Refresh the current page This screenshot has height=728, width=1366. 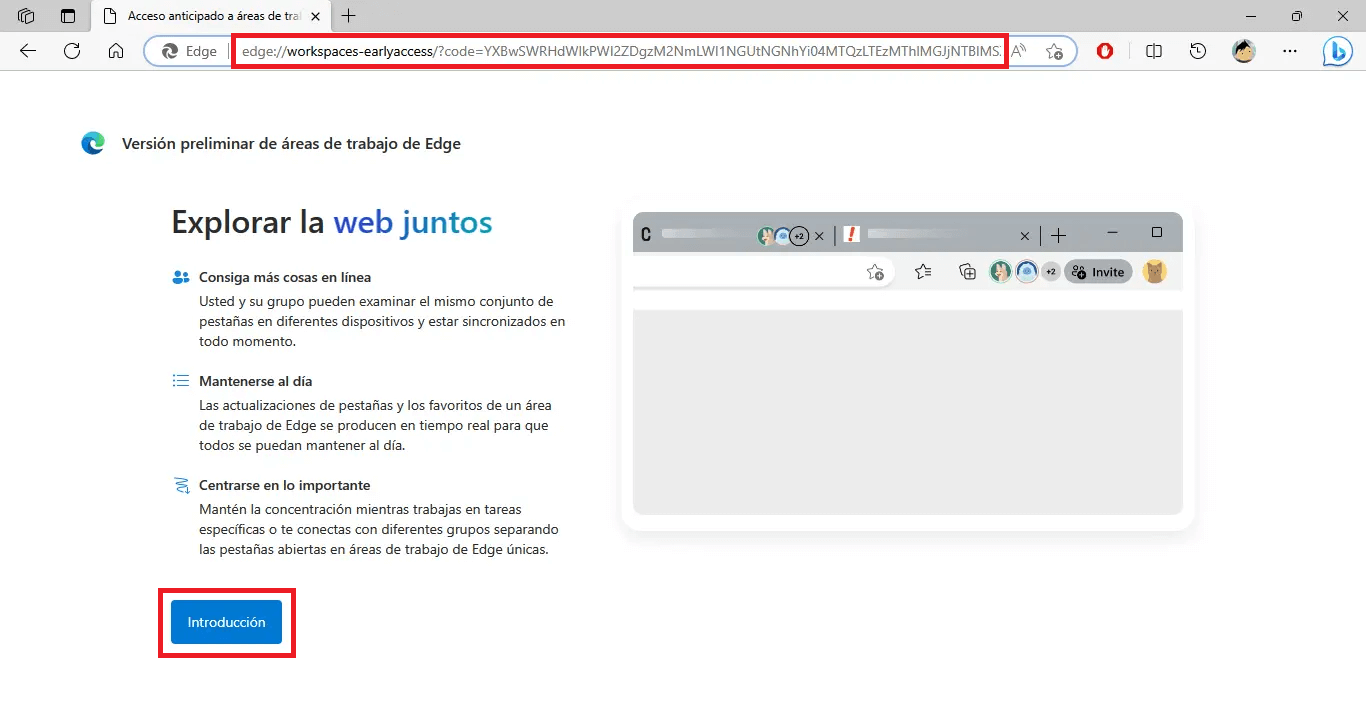72,51
